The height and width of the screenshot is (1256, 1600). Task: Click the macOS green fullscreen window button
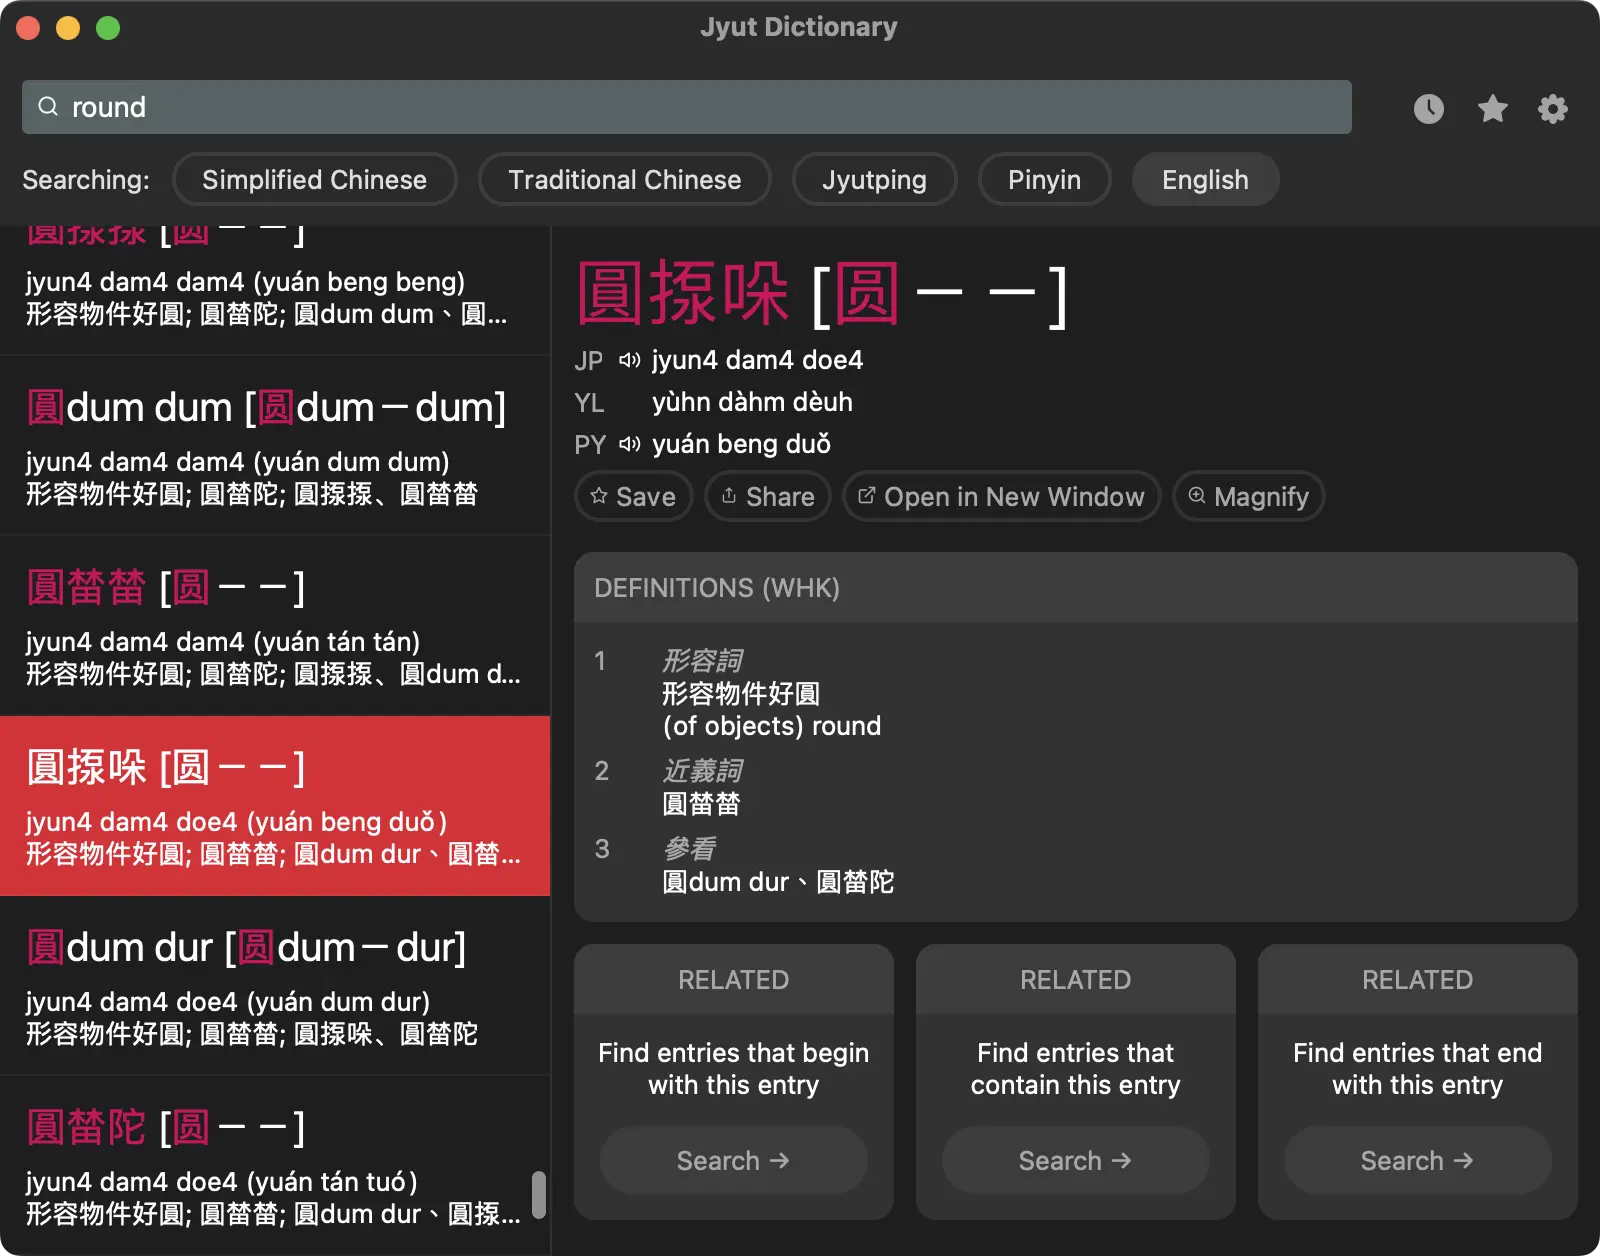click(108, 28)
